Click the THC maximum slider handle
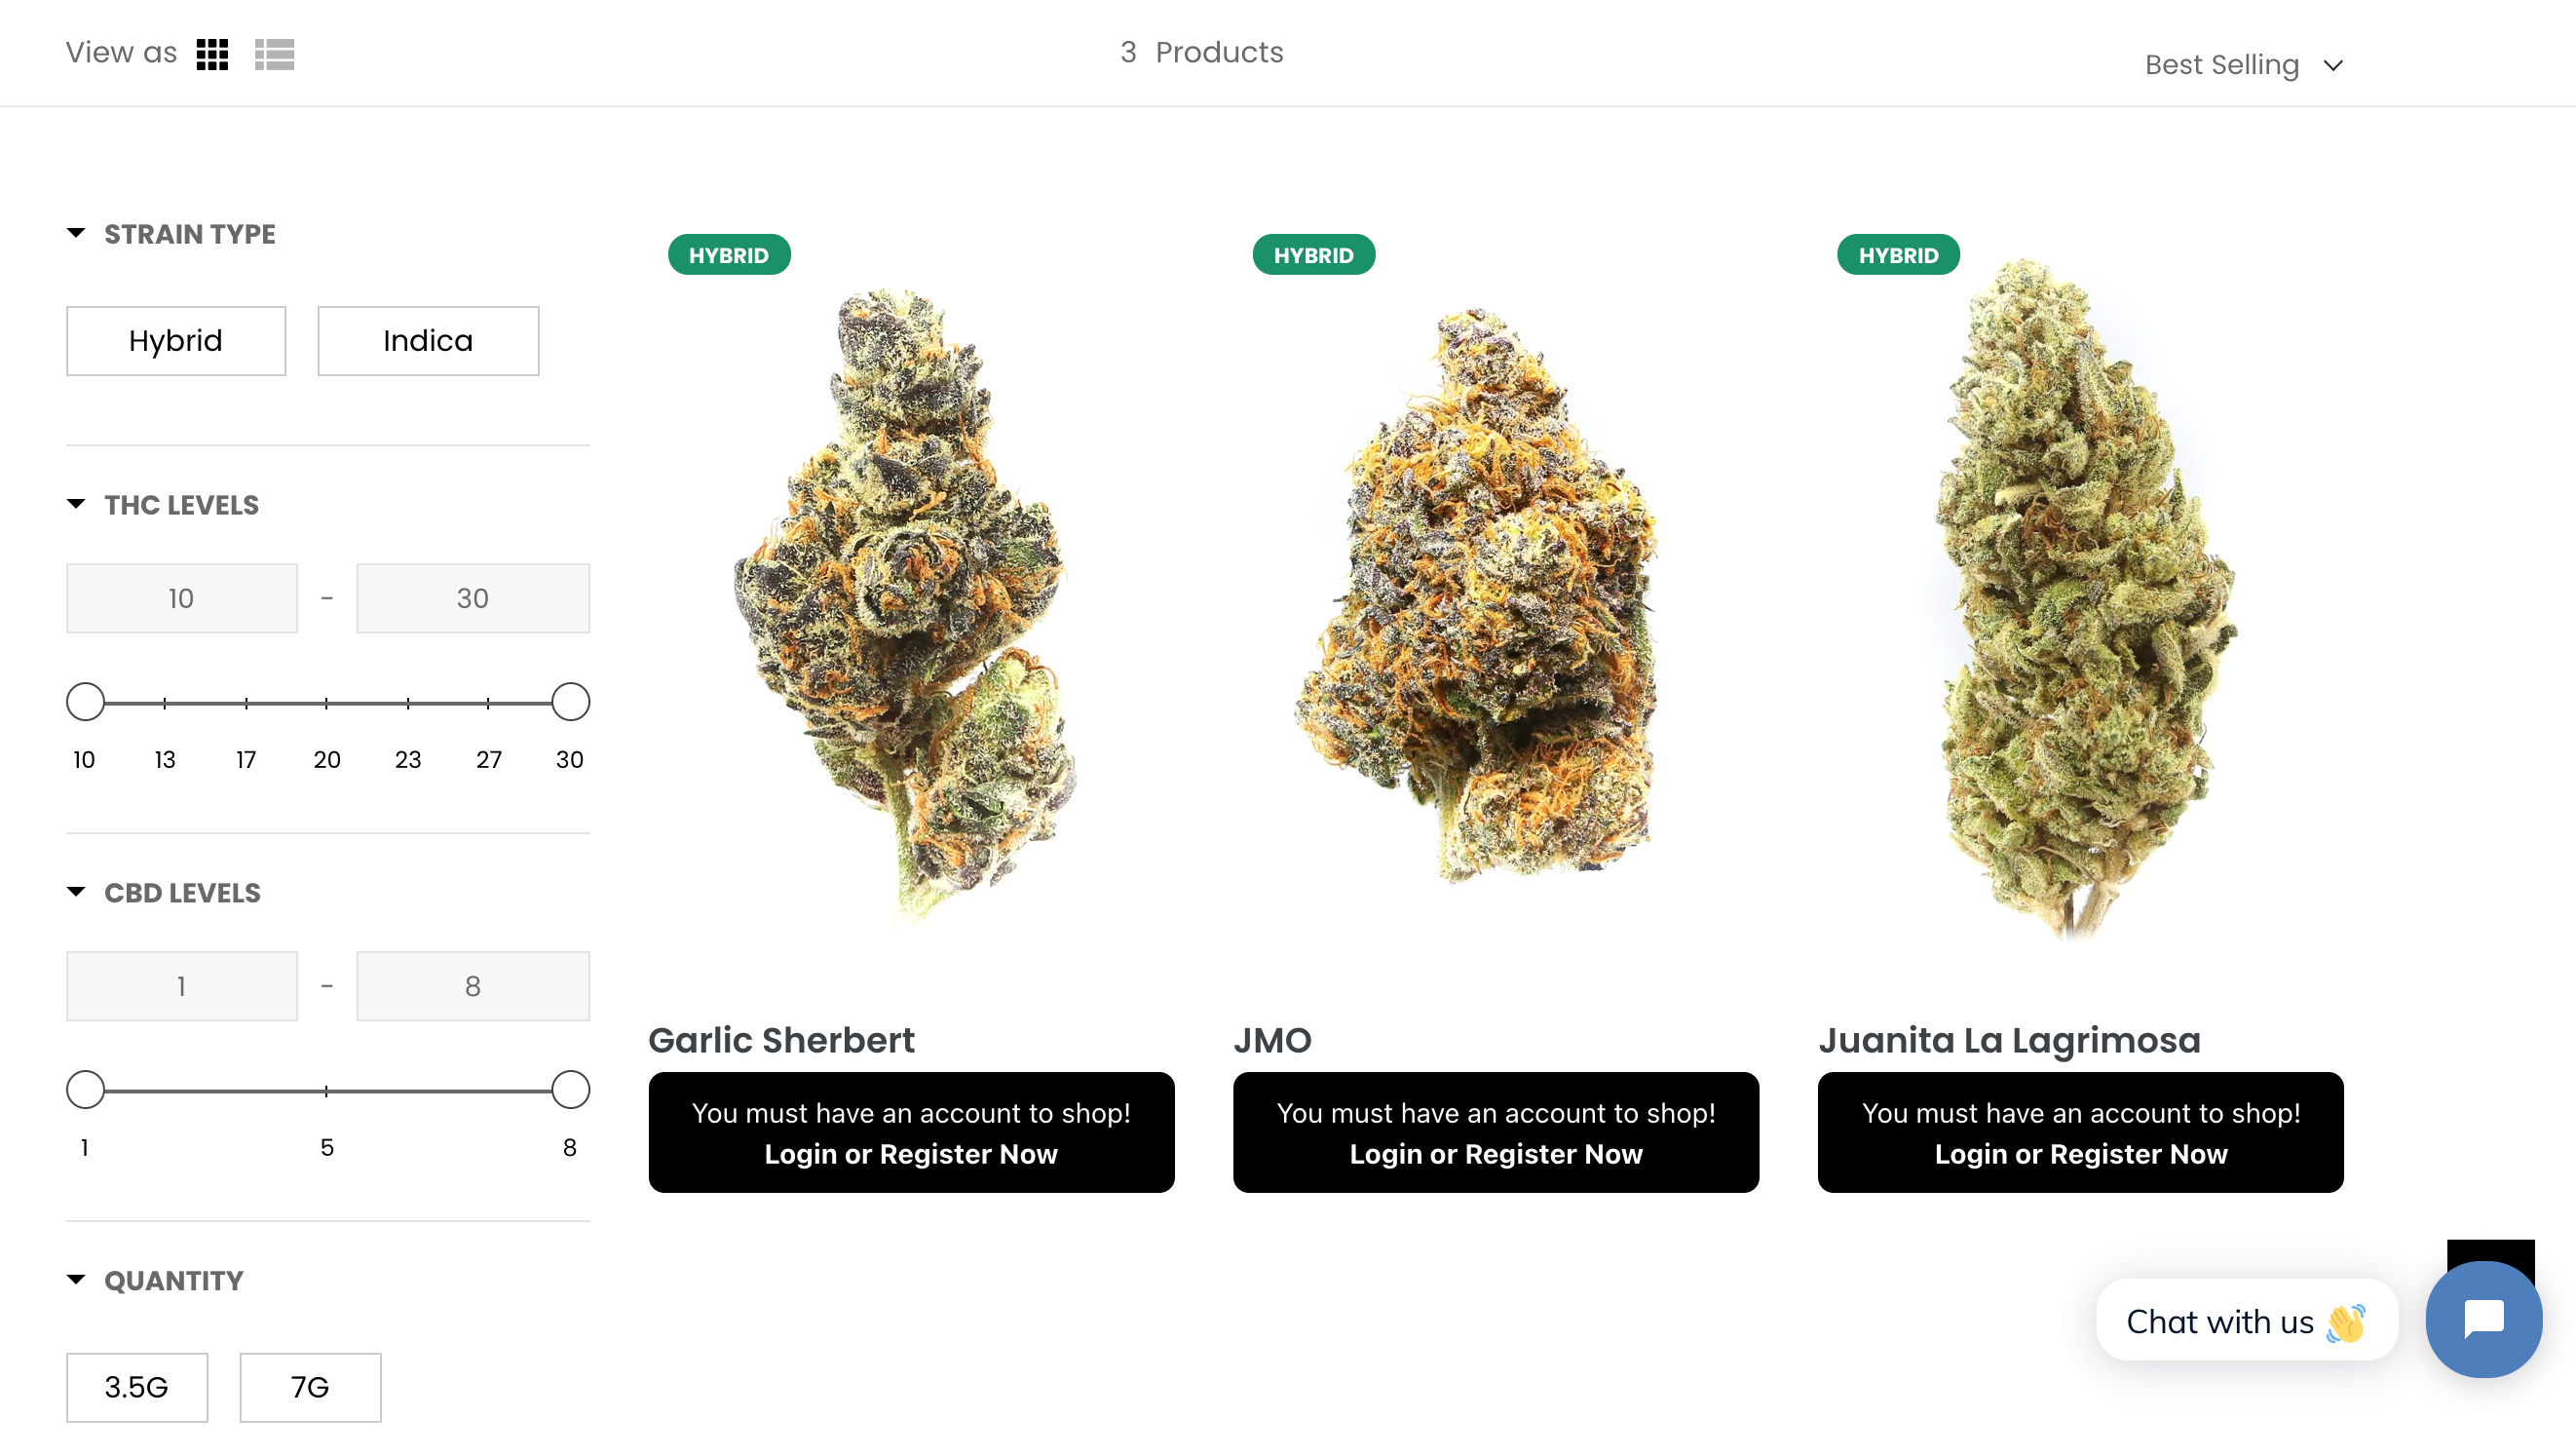Screen dimensions: 2576x1456 pos(570,702)
